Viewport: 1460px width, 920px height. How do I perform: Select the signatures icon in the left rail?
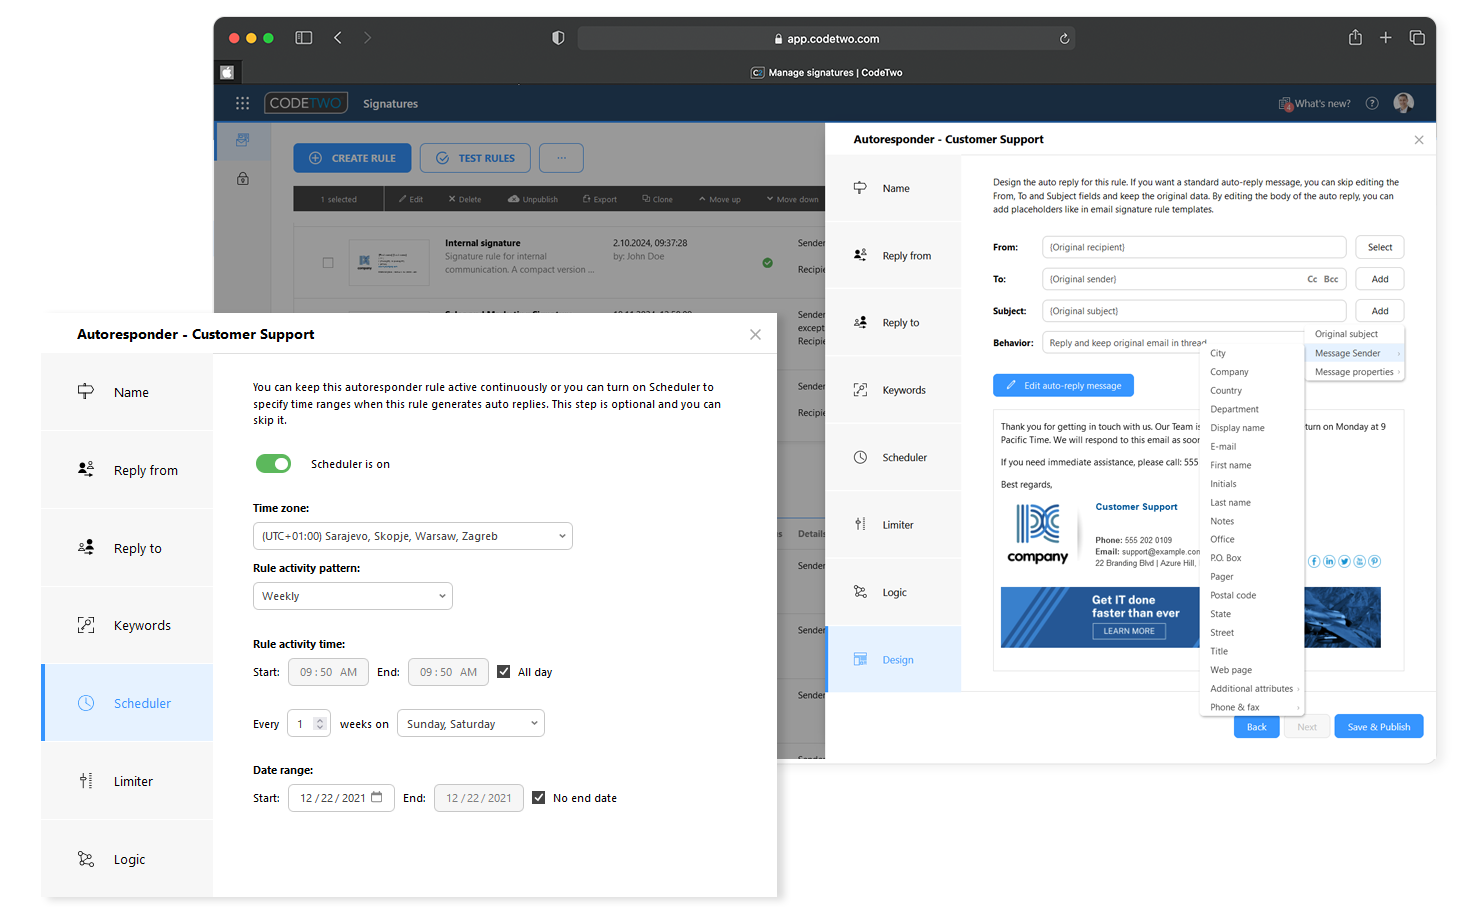pyautogui.click(x=242, y=141)
